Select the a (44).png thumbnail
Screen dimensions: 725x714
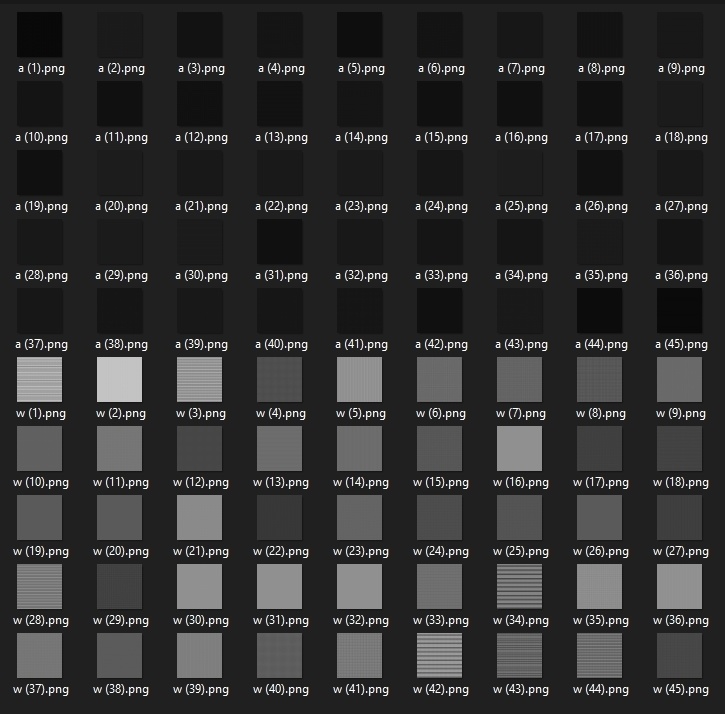(599, 310)
